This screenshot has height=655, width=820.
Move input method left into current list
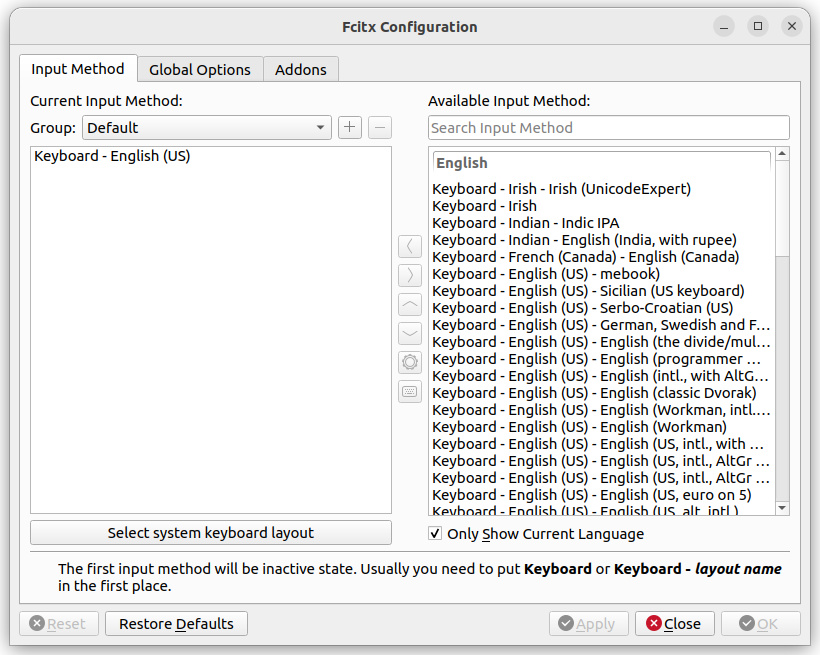[409, 246]
